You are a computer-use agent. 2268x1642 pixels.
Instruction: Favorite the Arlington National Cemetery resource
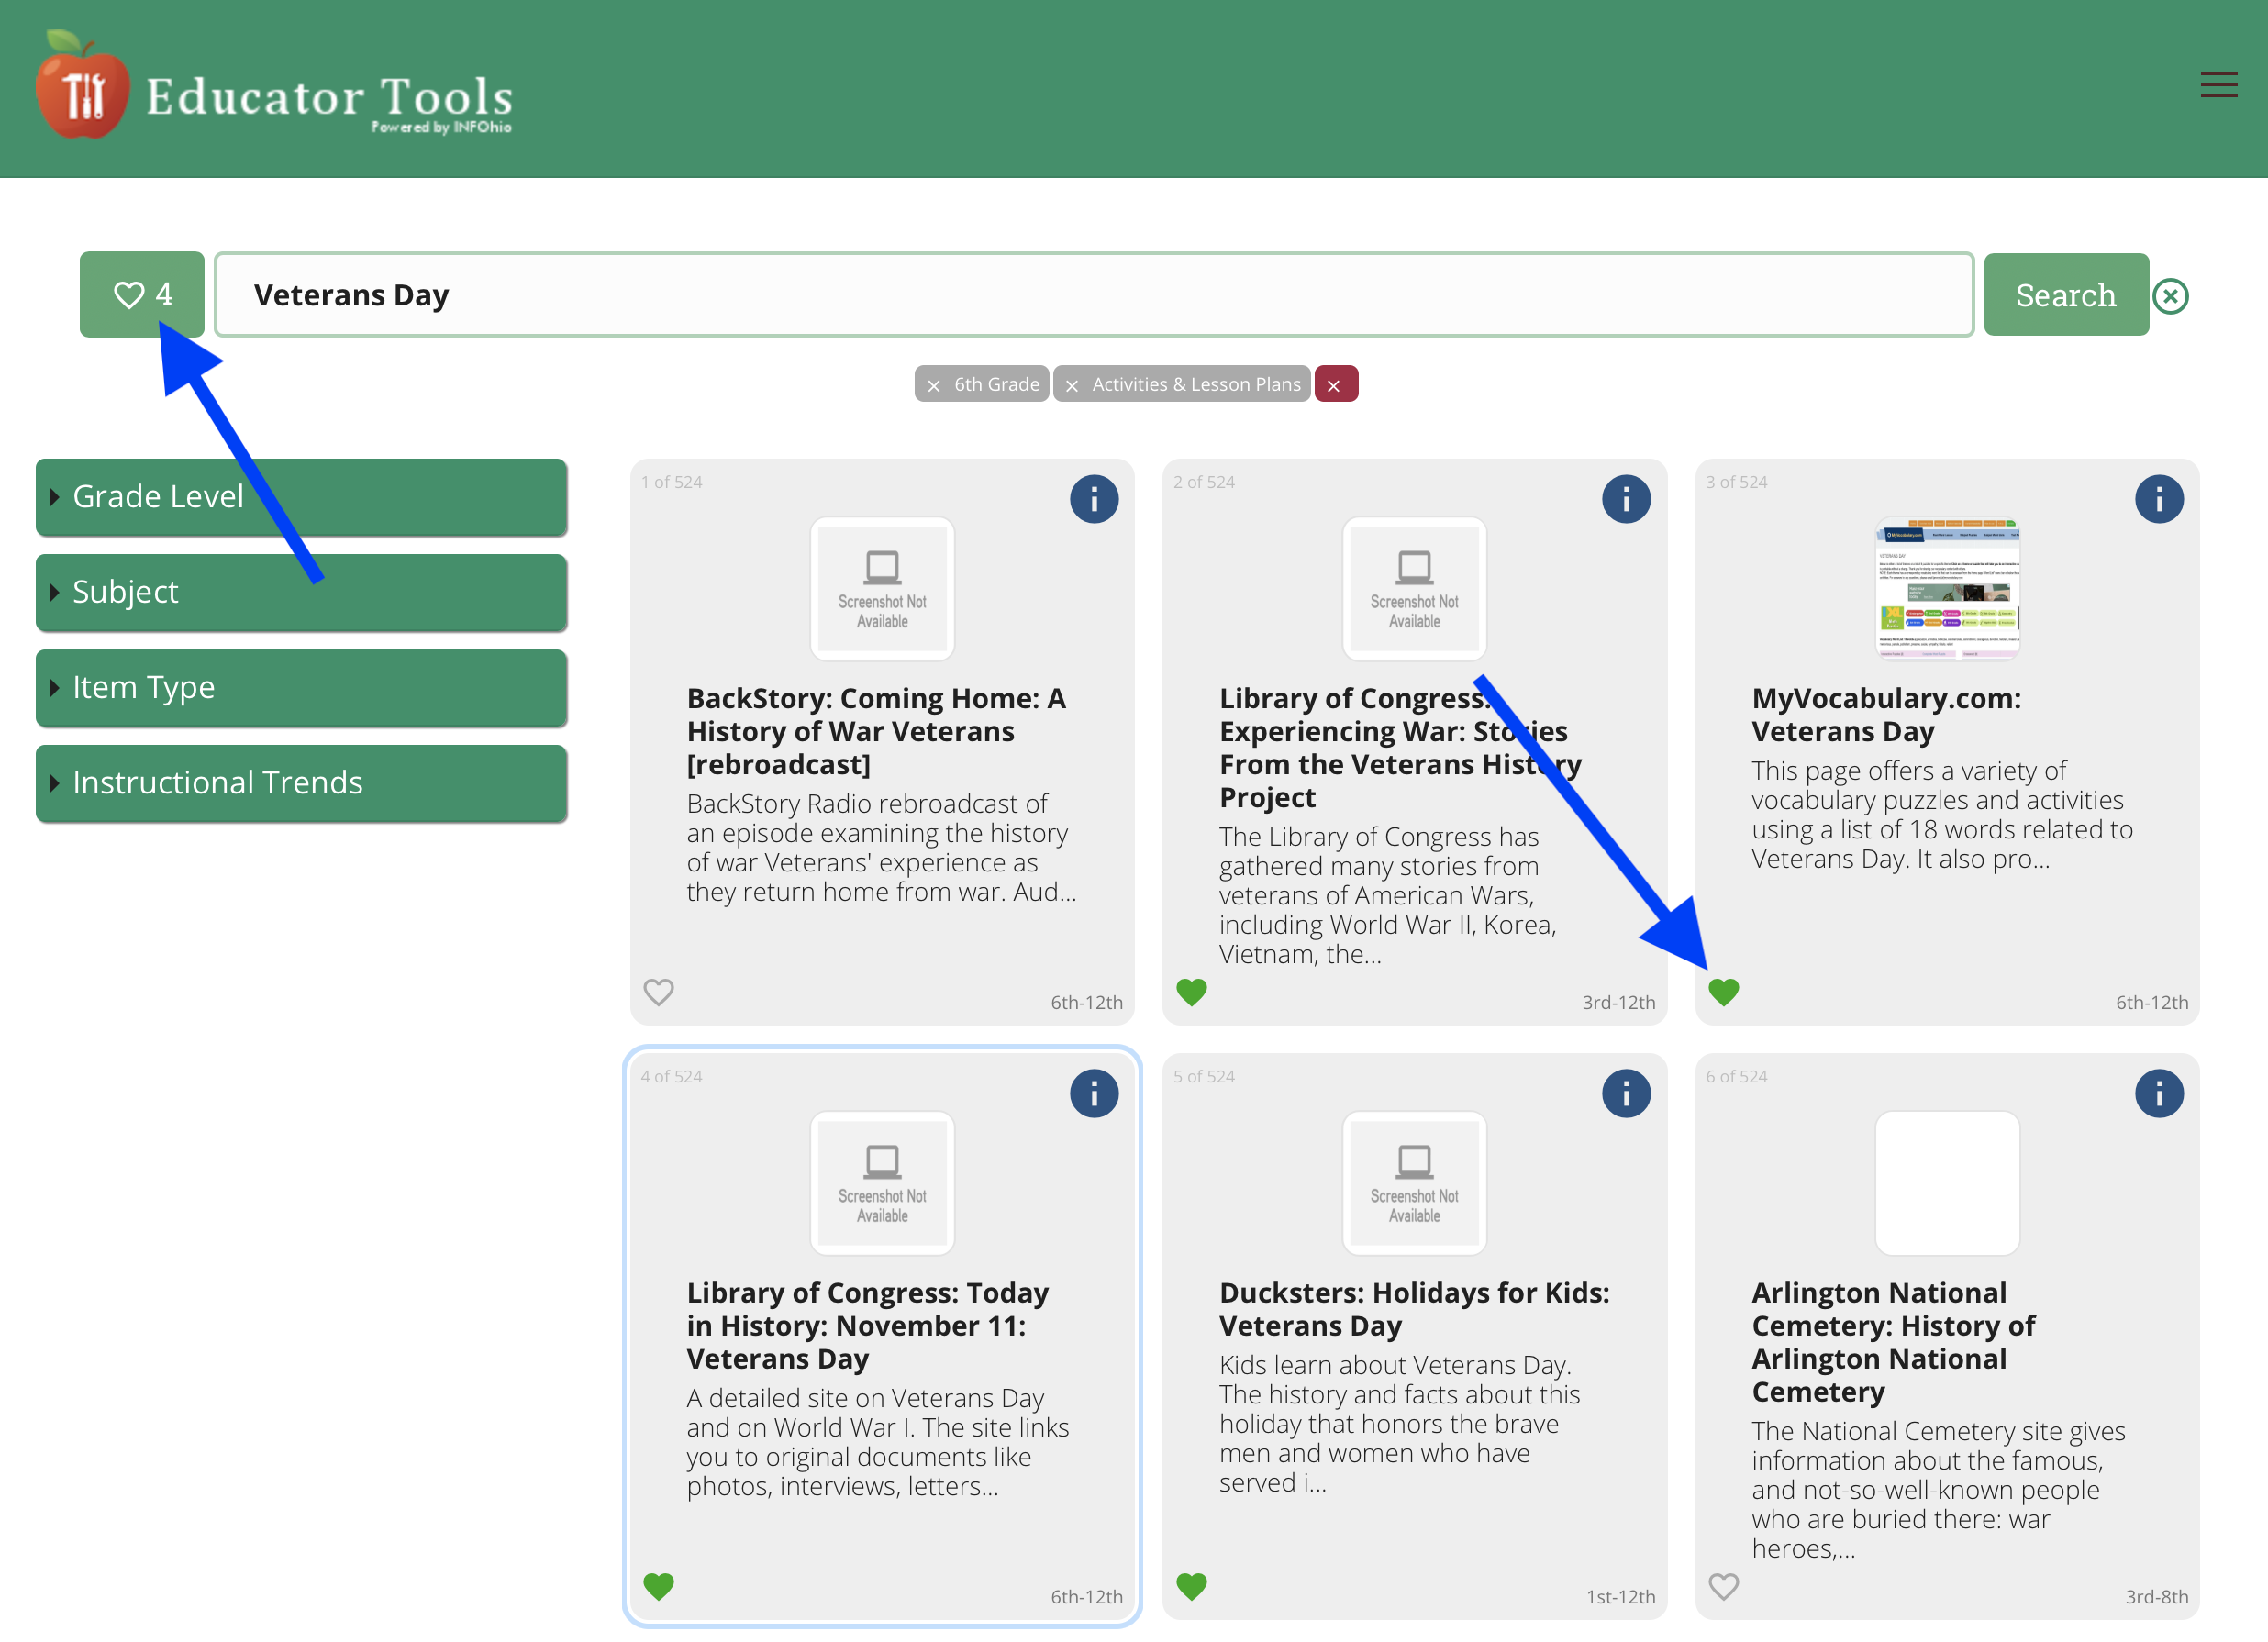point(1723,1586)
